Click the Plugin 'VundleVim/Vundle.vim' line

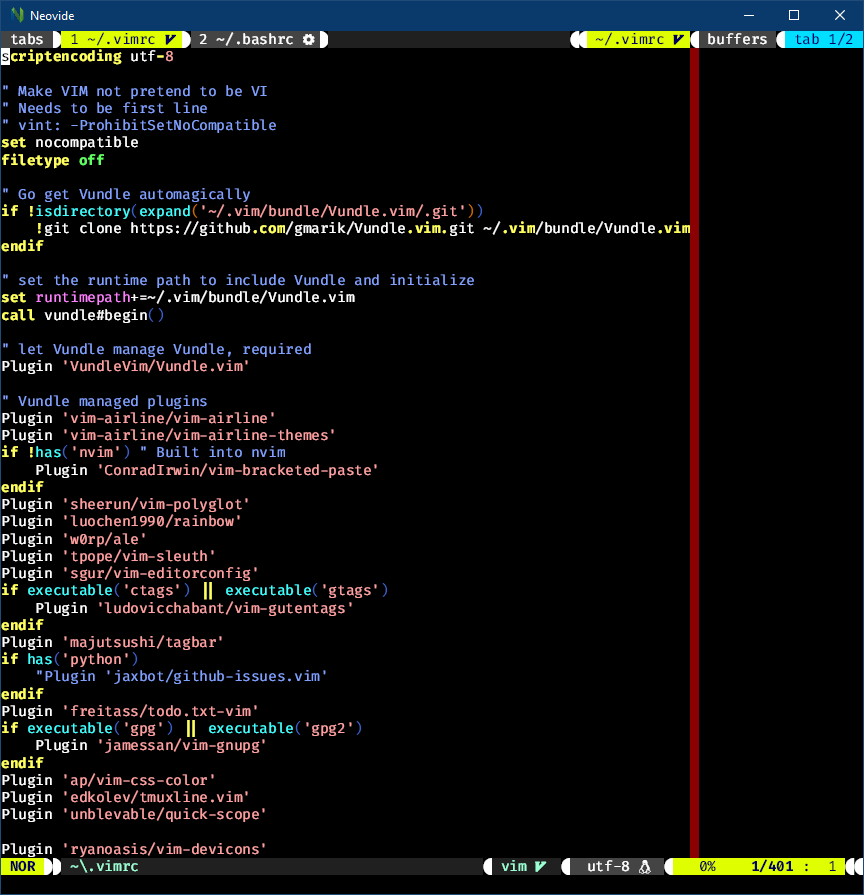126,366
